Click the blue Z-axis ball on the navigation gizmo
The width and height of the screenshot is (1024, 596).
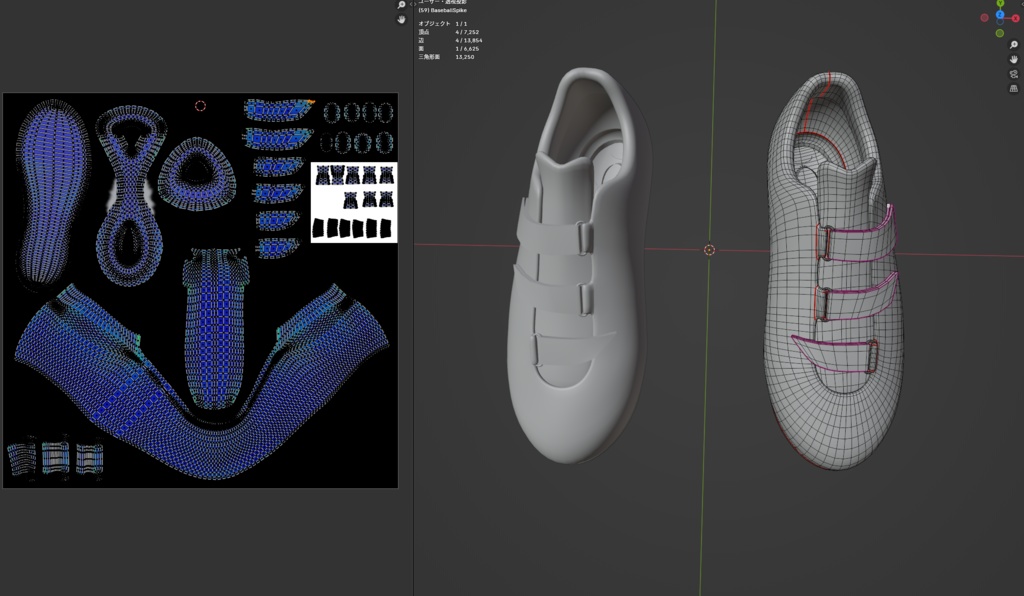click(1000, 14)
